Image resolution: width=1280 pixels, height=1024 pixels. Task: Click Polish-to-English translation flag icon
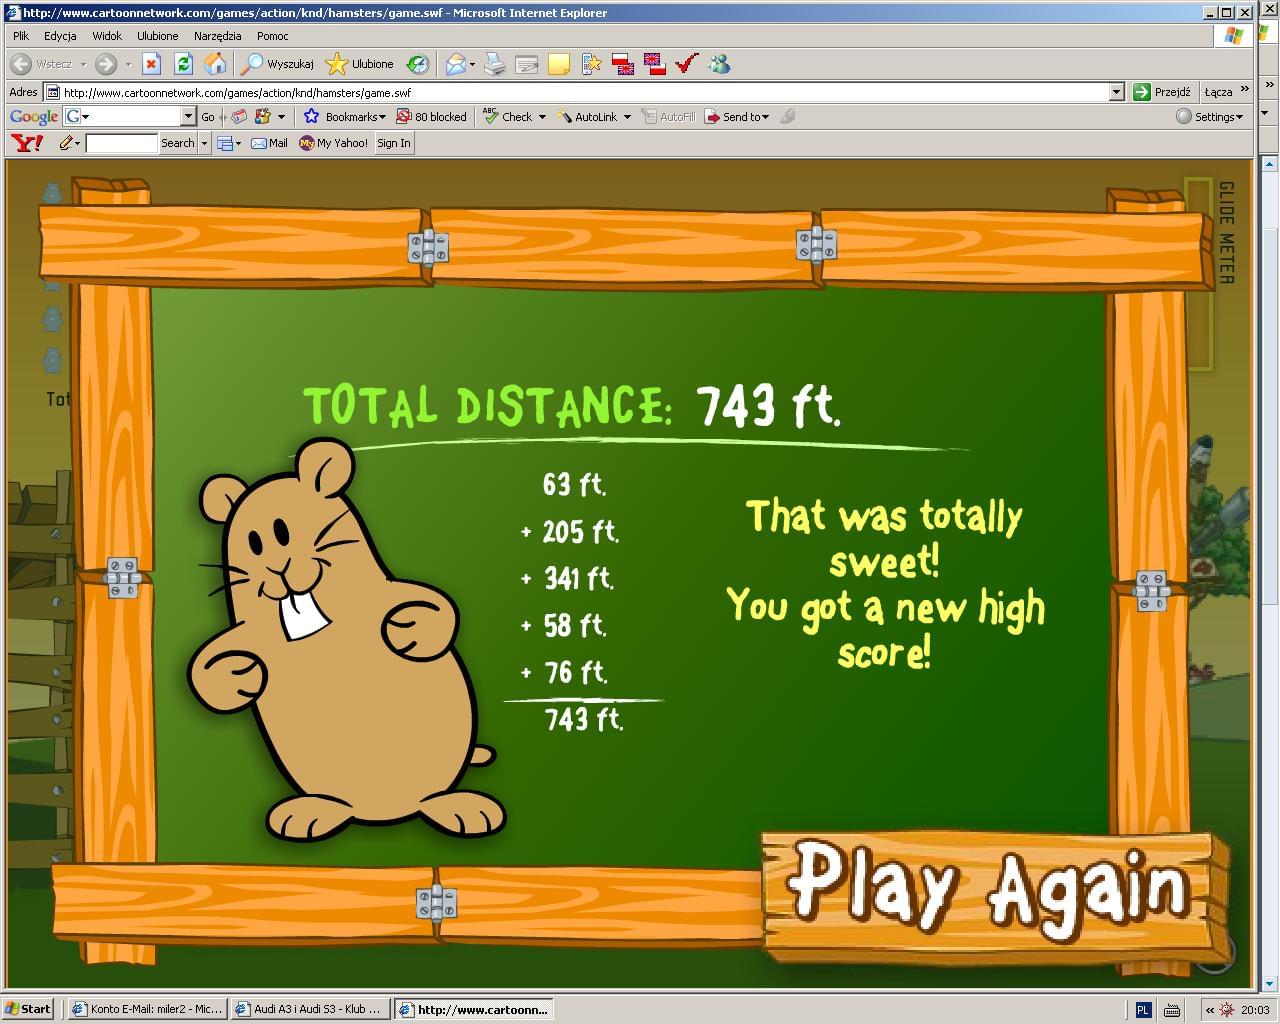(x=623, y=64)
